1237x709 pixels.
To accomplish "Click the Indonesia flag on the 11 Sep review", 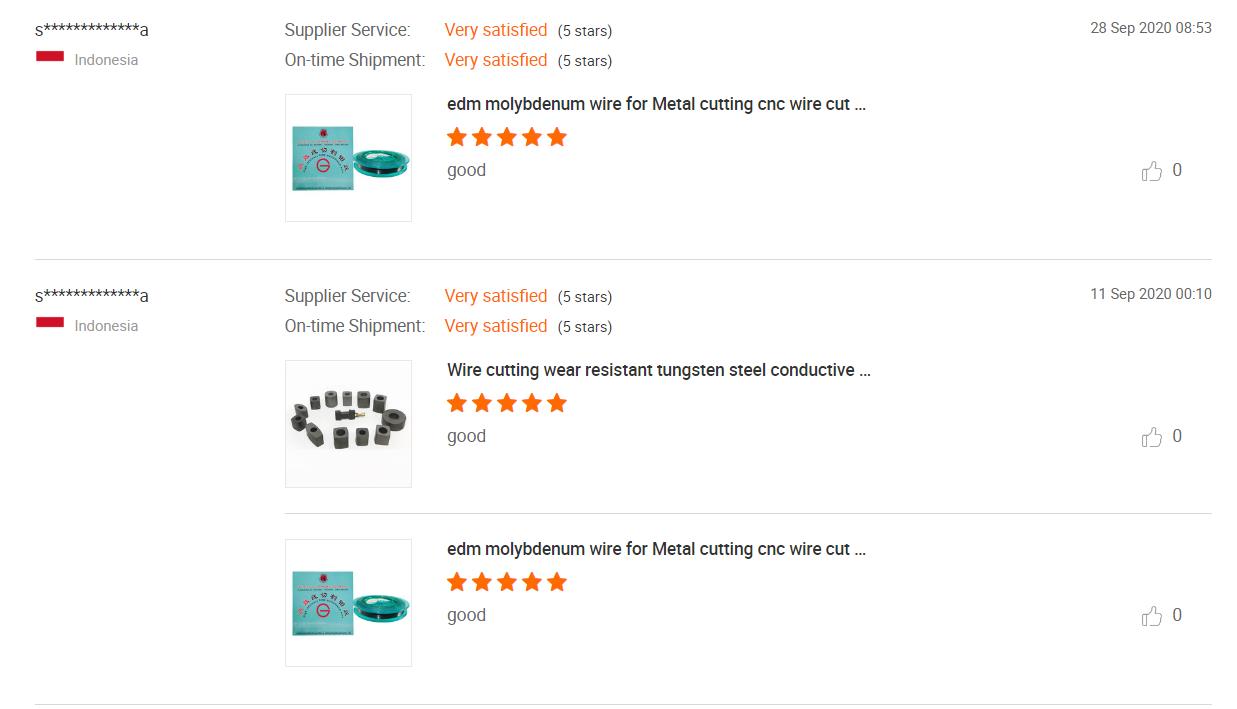I will point(50,323).
